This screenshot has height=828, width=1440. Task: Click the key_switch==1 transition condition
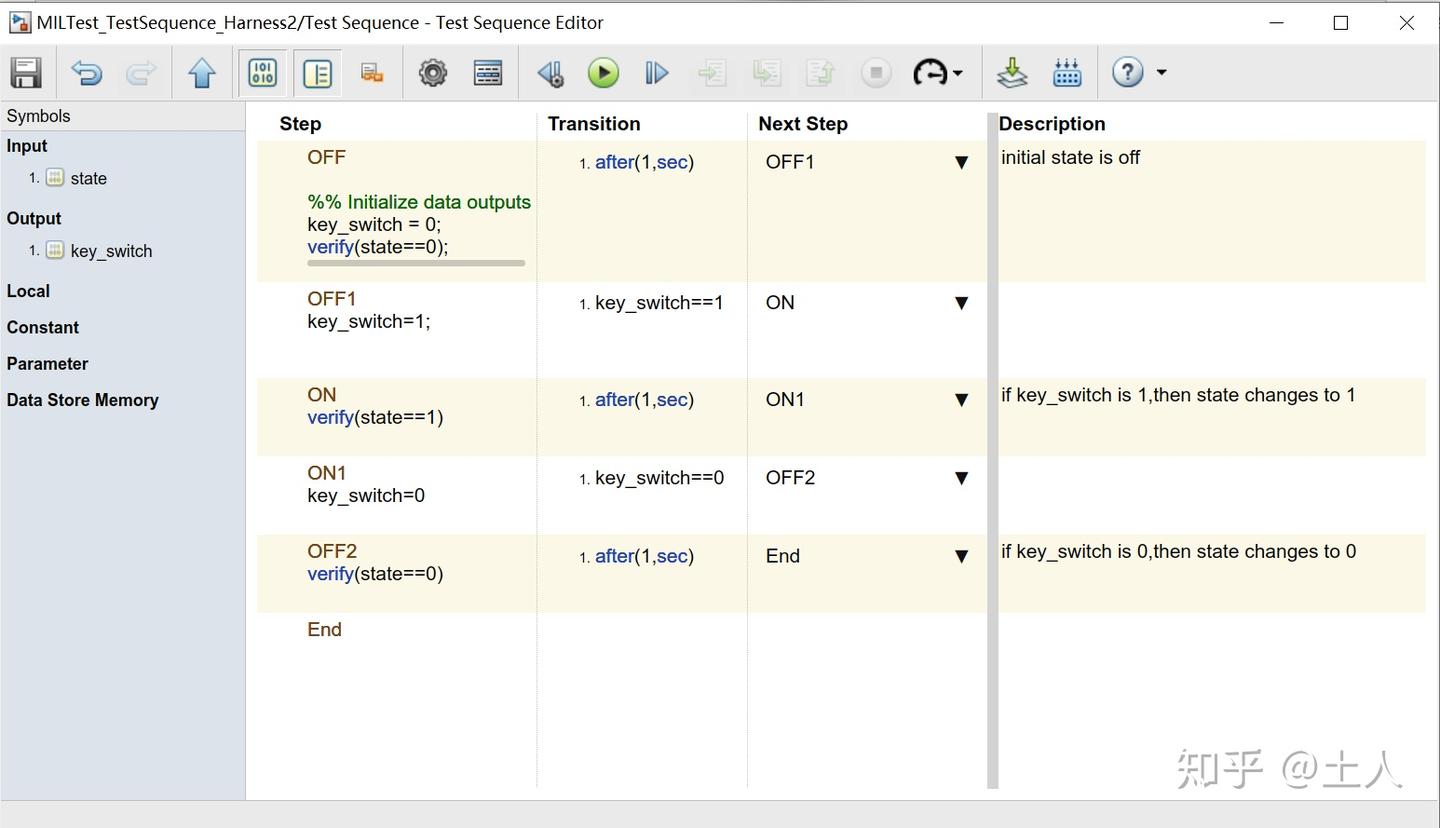pyautogui.click(x=658, y=303)
